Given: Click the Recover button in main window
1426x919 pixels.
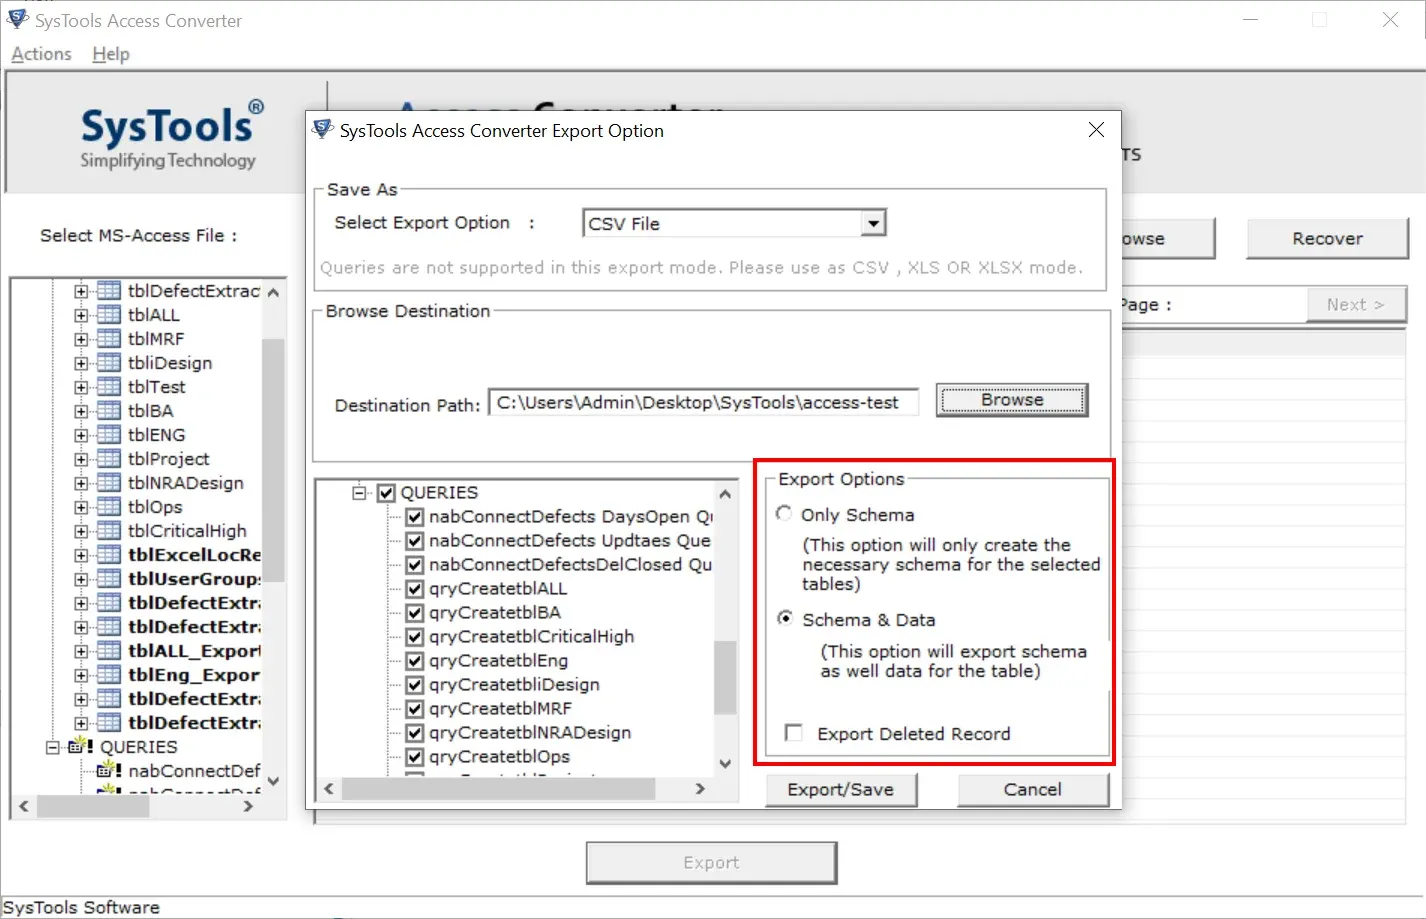Looking at the screenshot, I should [1327, 238].
